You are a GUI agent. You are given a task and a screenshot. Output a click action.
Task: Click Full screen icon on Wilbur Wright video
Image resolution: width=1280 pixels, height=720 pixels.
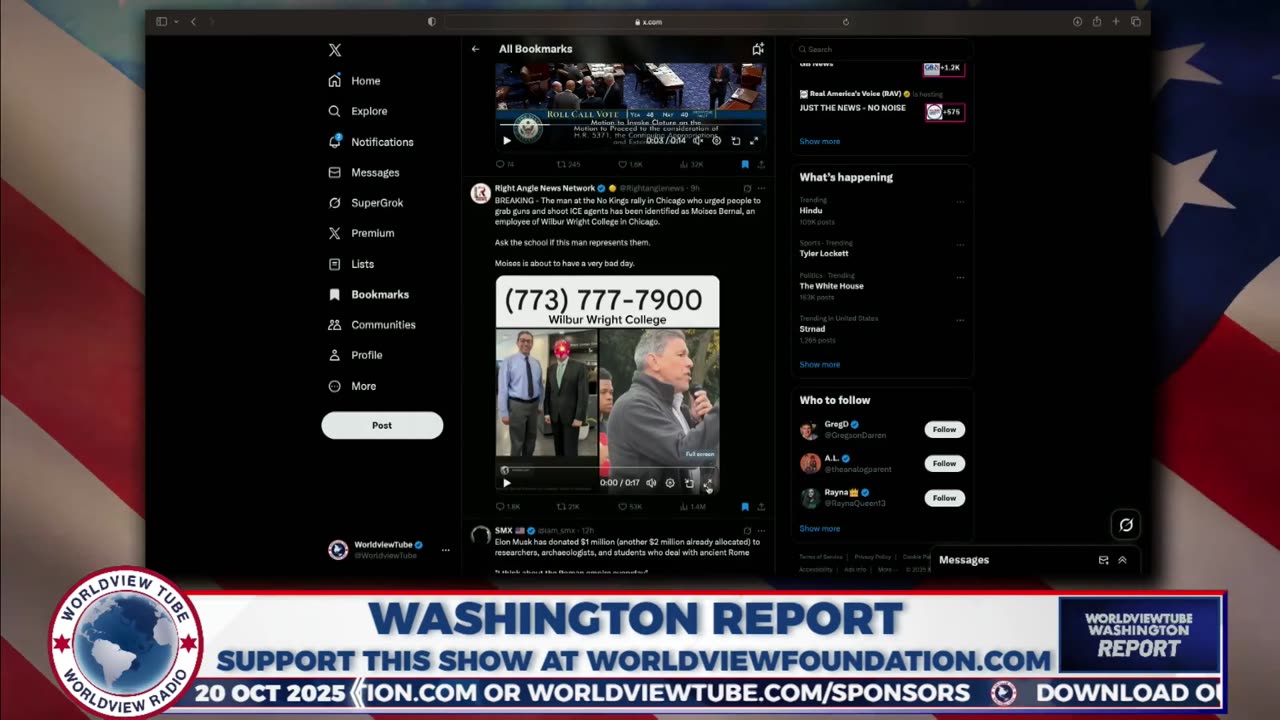pos(708,483)
